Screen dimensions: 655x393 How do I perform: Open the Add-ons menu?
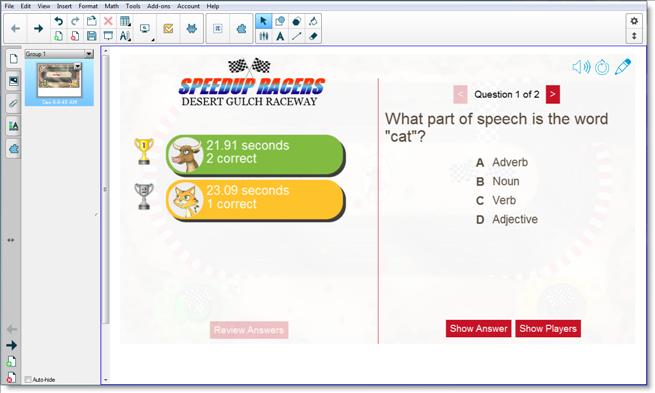[x=159, y=6]
